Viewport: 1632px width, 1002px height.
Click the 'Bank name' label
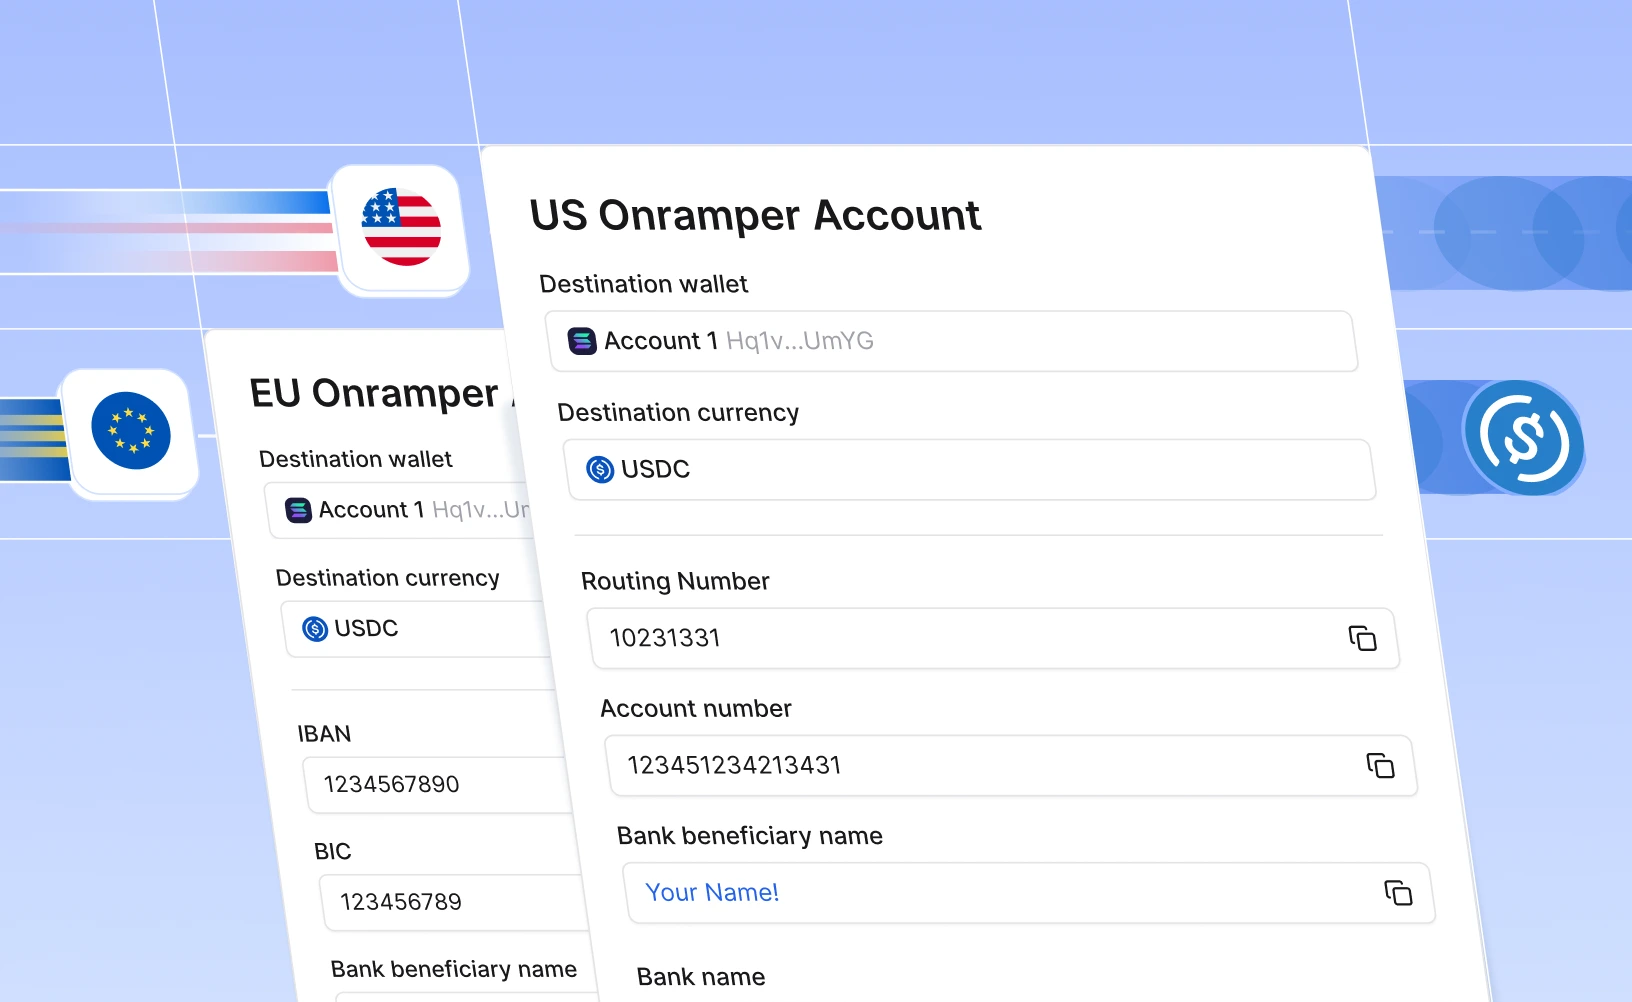[701, 977]
